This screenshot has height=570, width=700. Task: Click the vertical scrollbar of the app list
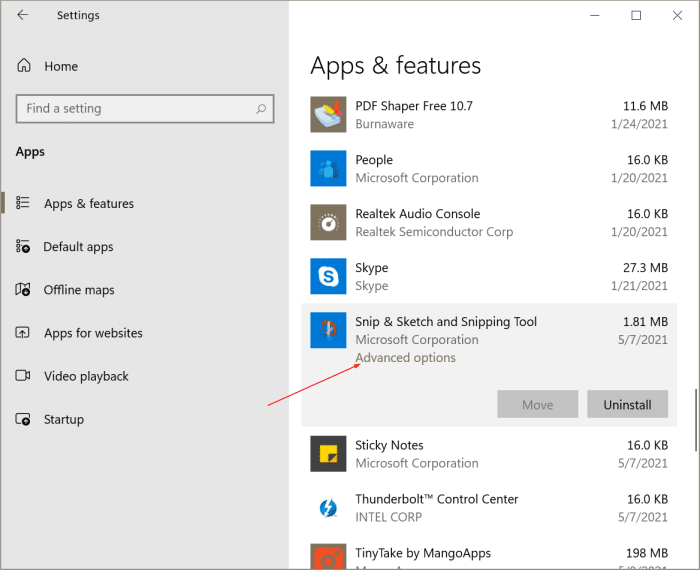[x=695, y=420]
